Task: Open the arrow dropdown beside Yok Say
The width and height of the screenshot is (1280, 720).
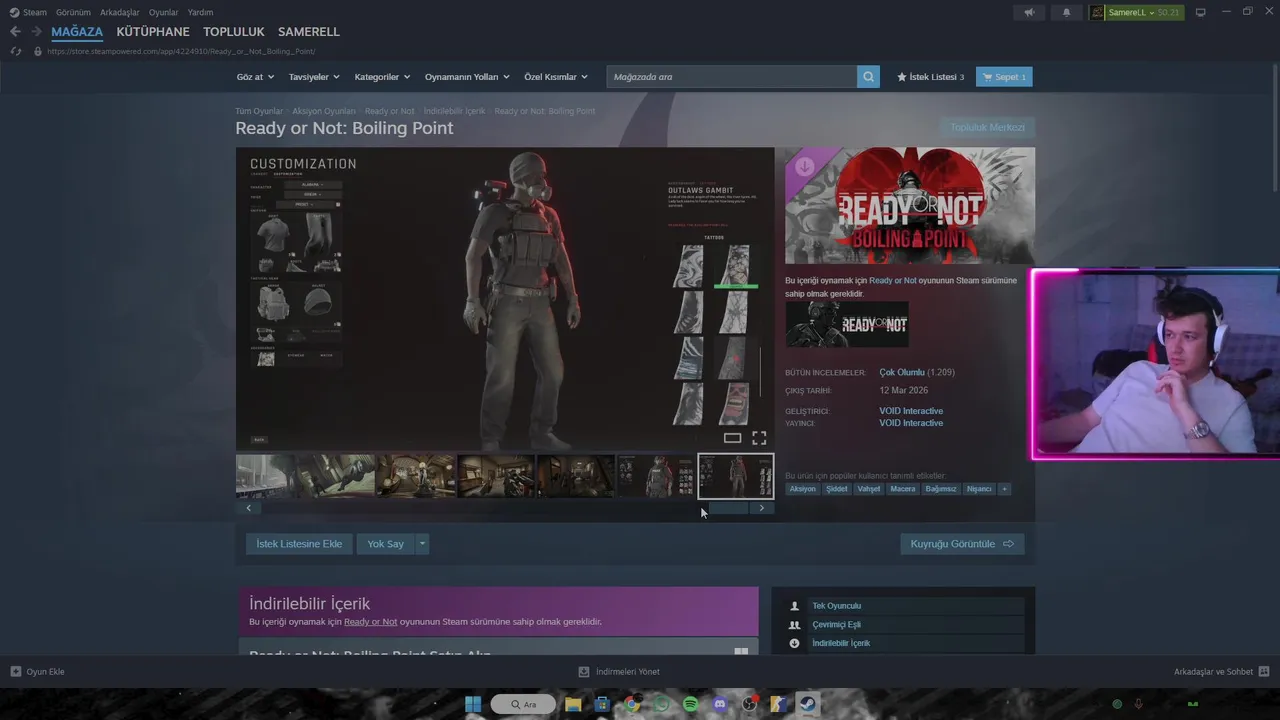Action: coord(422,544)
